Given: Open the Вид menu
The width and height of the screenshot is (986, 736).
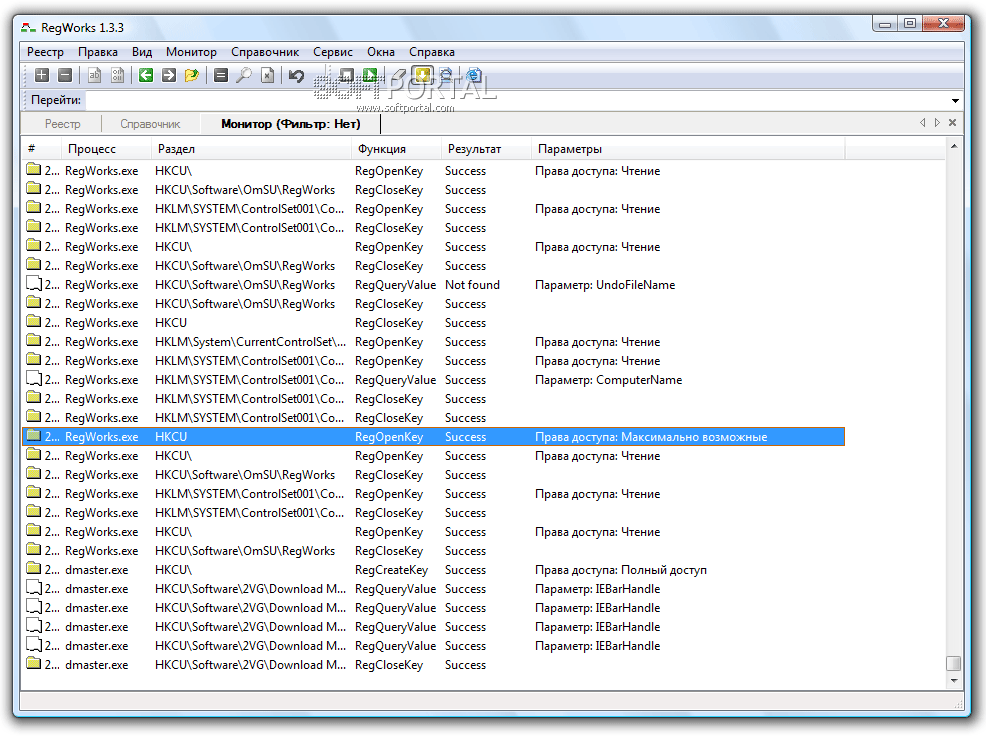Looking at the screenshot, I should (x=142, y=52).
